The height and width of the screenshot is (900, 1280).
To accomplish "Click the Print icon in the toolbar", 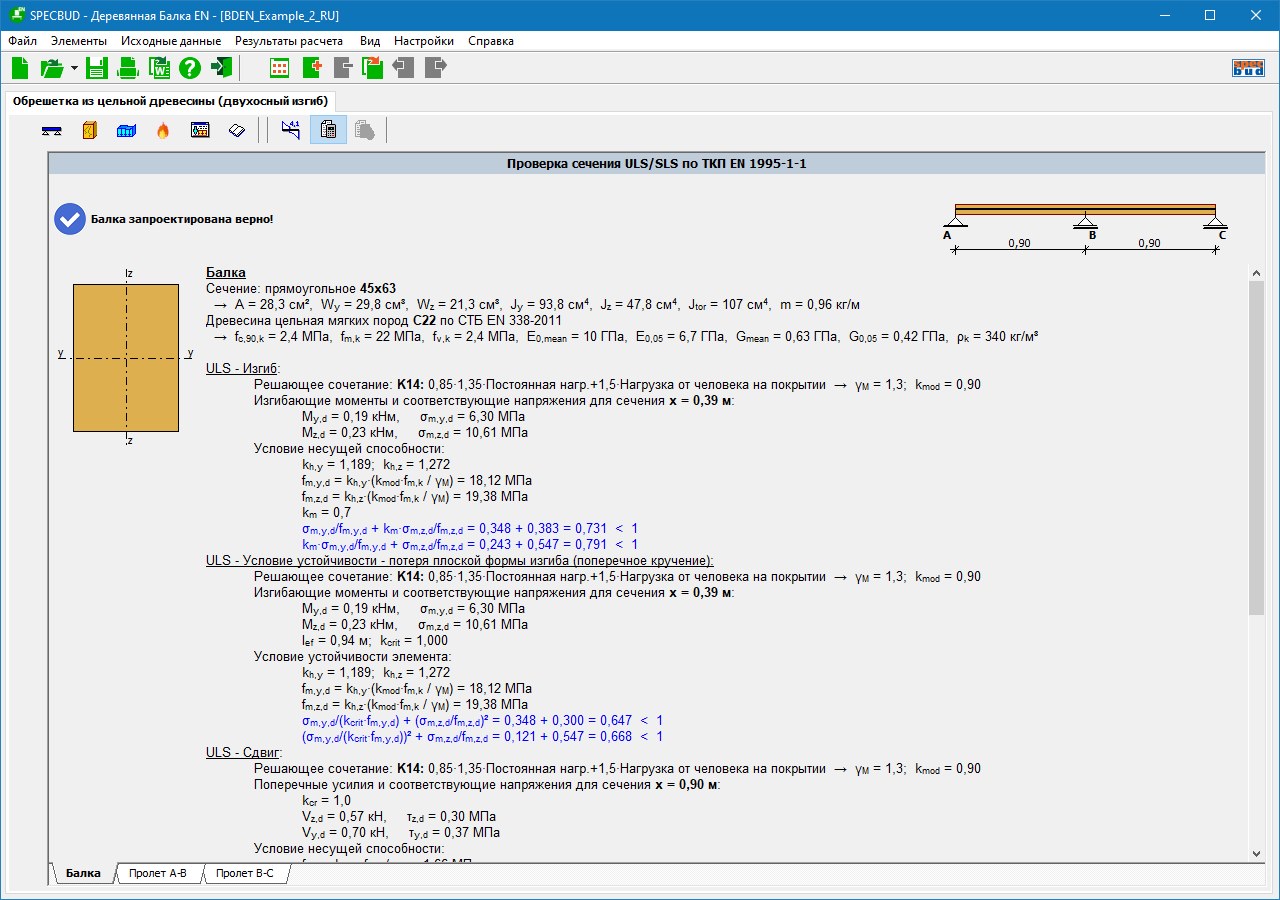I will [128, 68].
